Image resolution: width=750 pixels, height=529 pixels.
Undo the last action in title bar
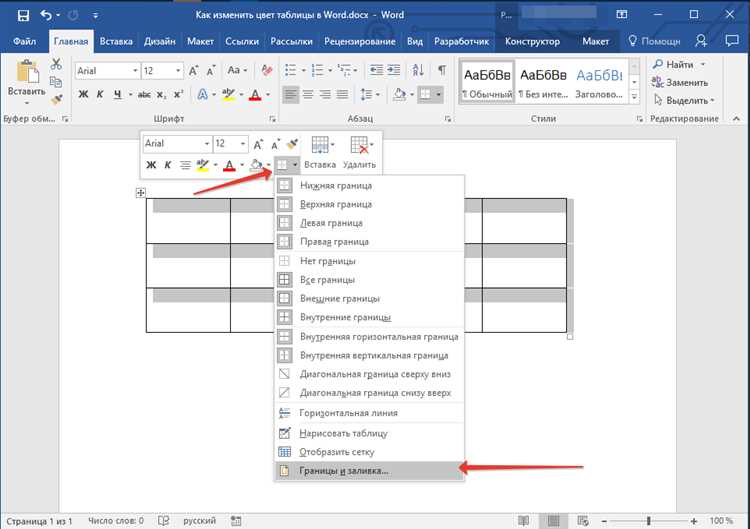coord(46,15)
